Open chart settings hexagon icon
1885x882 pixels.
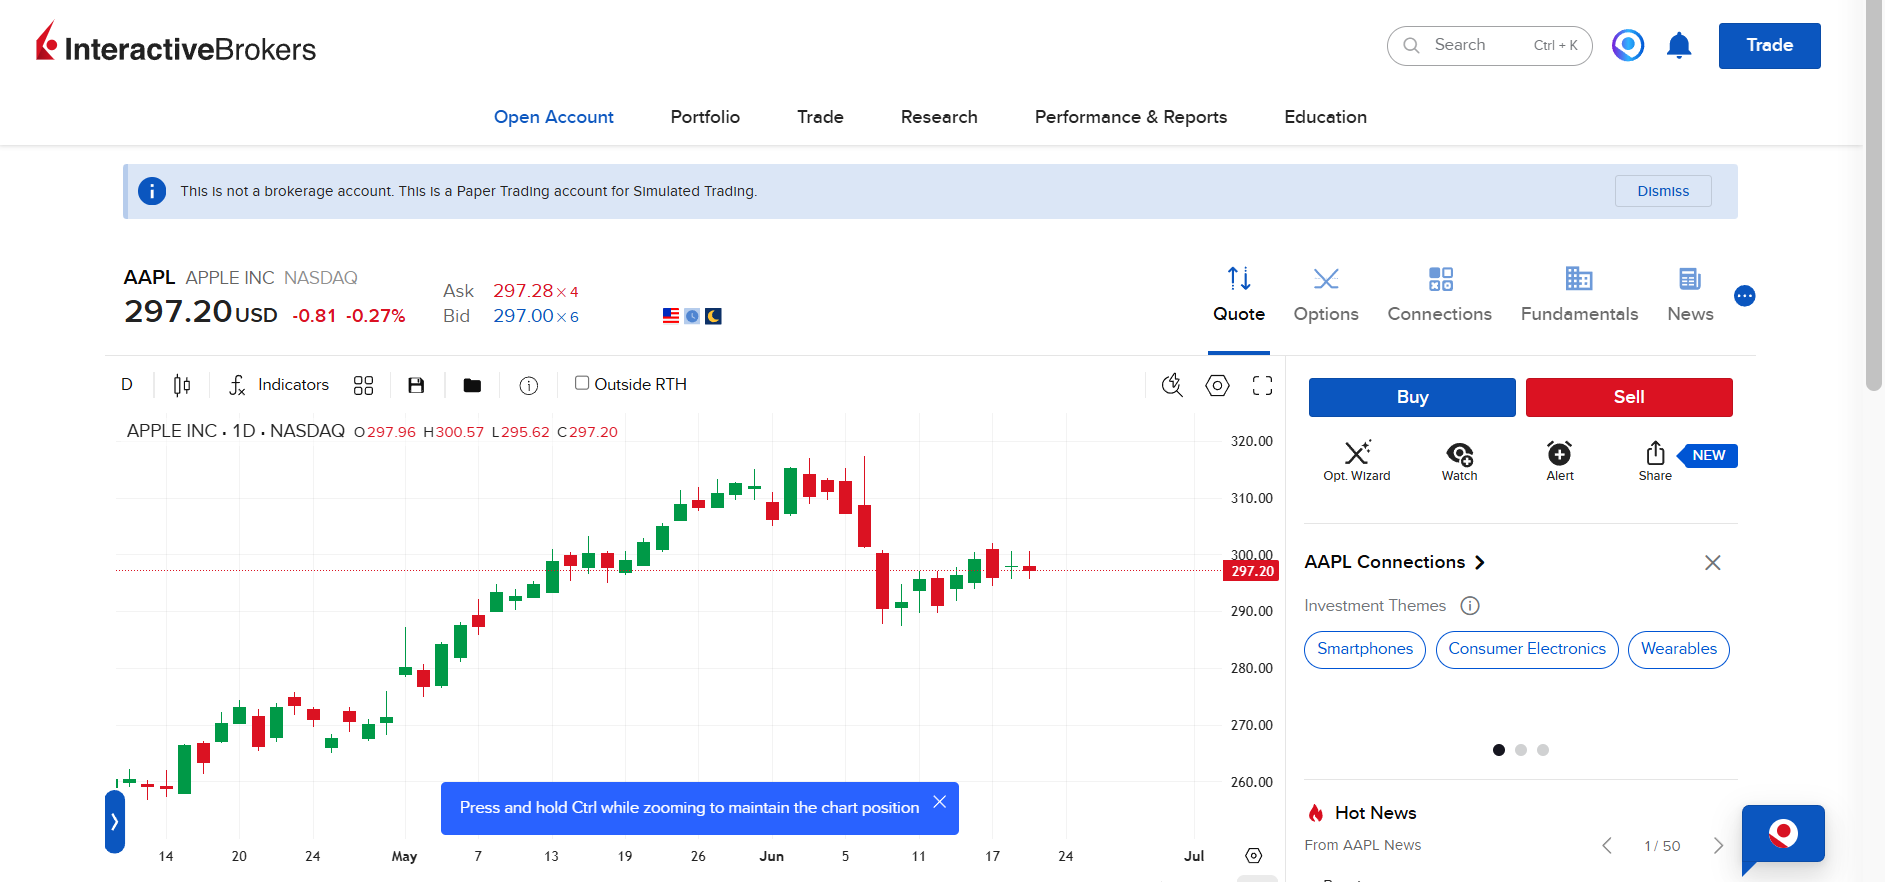pyautogui.click(x=1217, y=385)
